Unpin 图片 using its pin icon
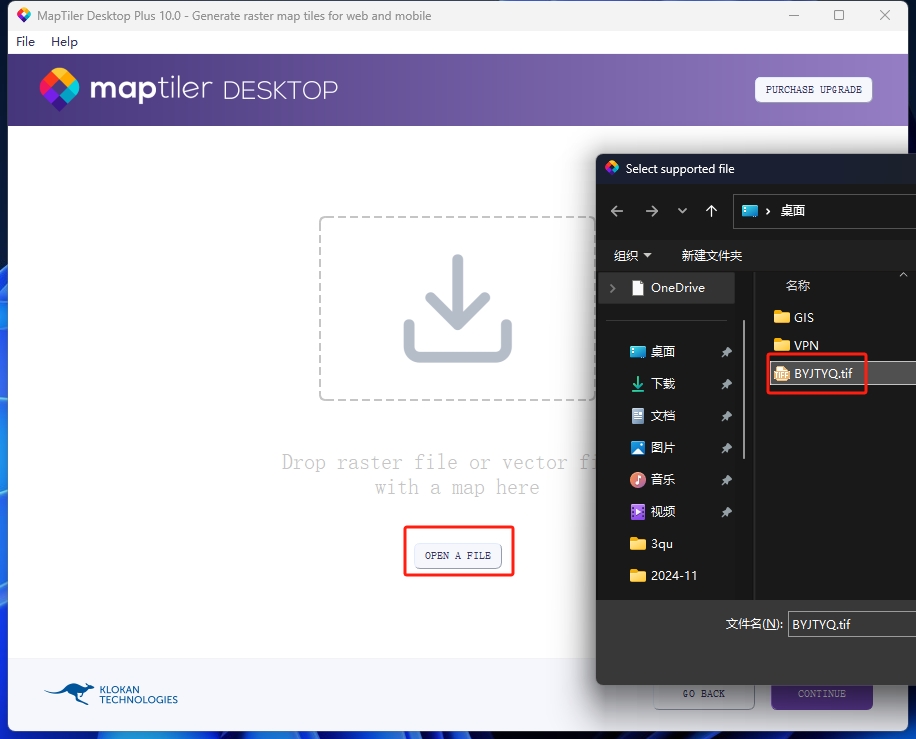This screenshot has width=916, height=739. [726, 448]
